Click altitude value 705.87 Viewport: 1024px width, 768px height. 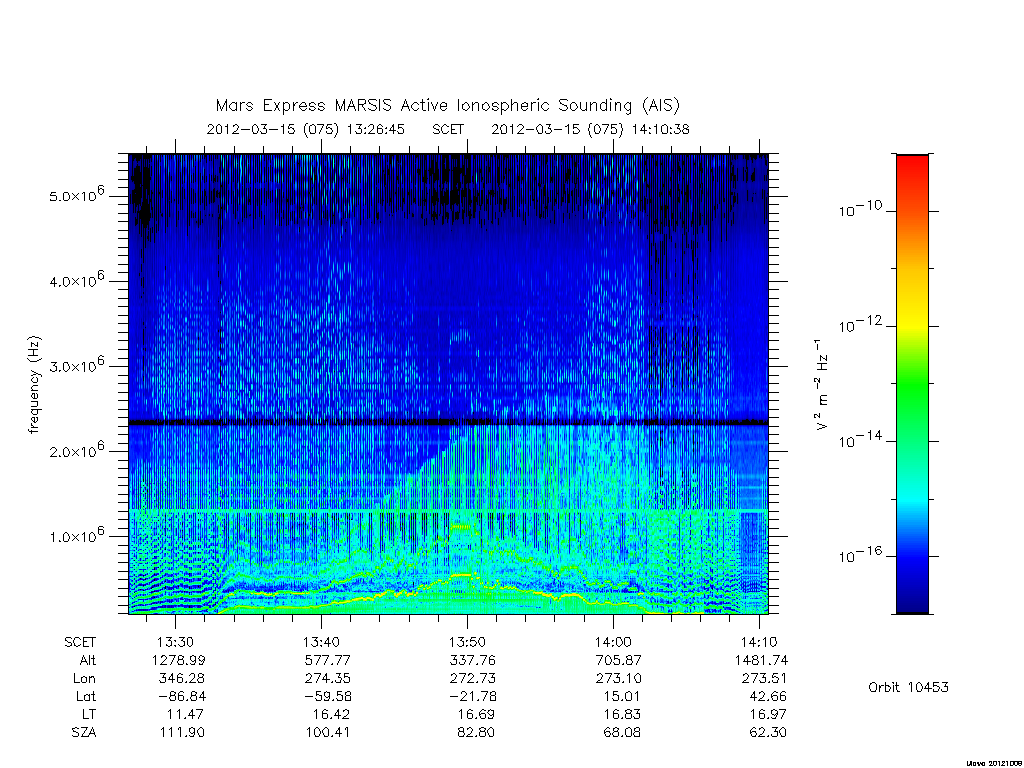[x=618, y=660]
